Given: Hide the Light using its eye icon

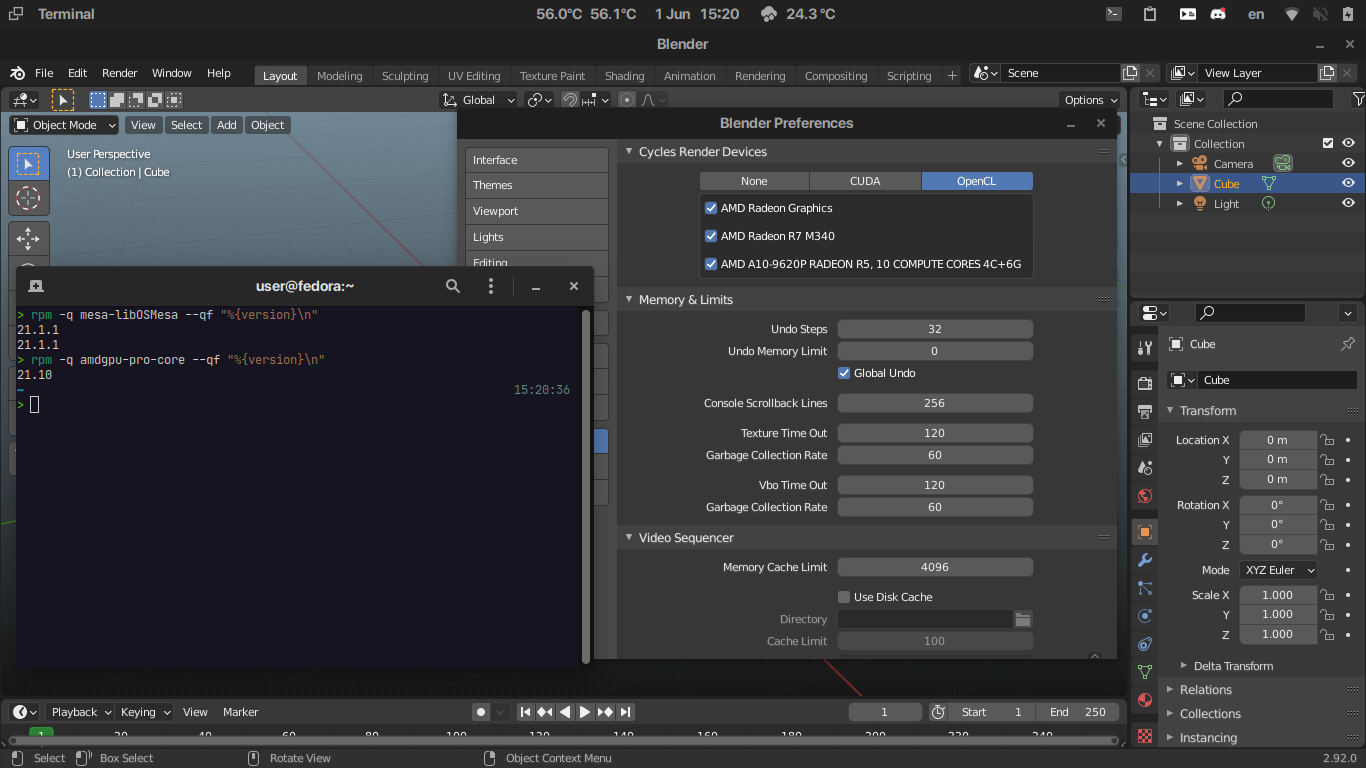Looking at the screenshot, I should 1348,203.
